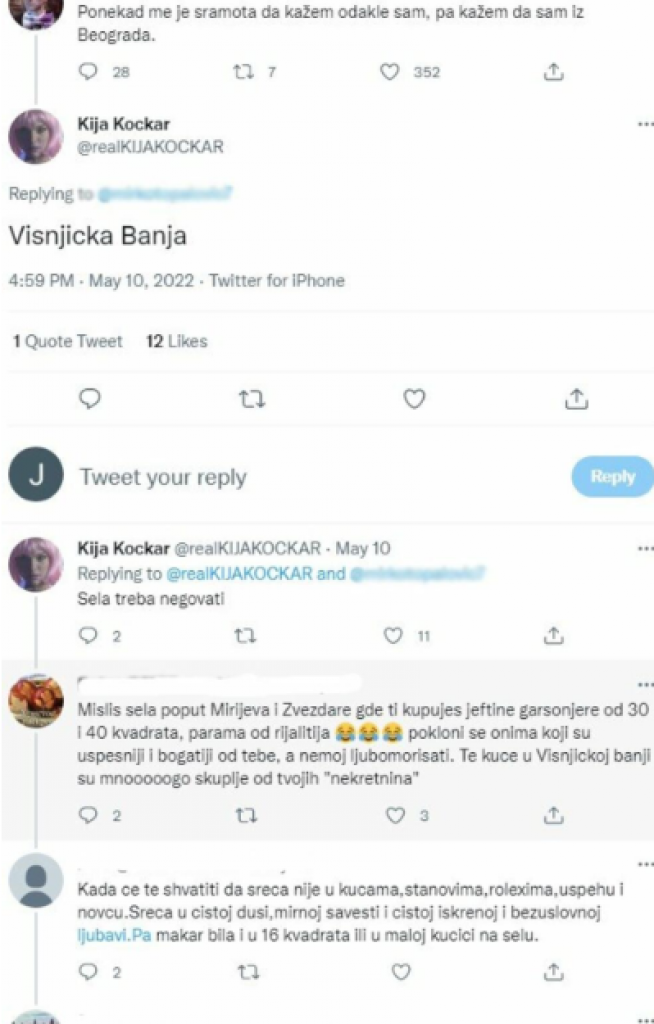View the 12 Likes list
This screenshot has height=1024, width=654.
176,342
